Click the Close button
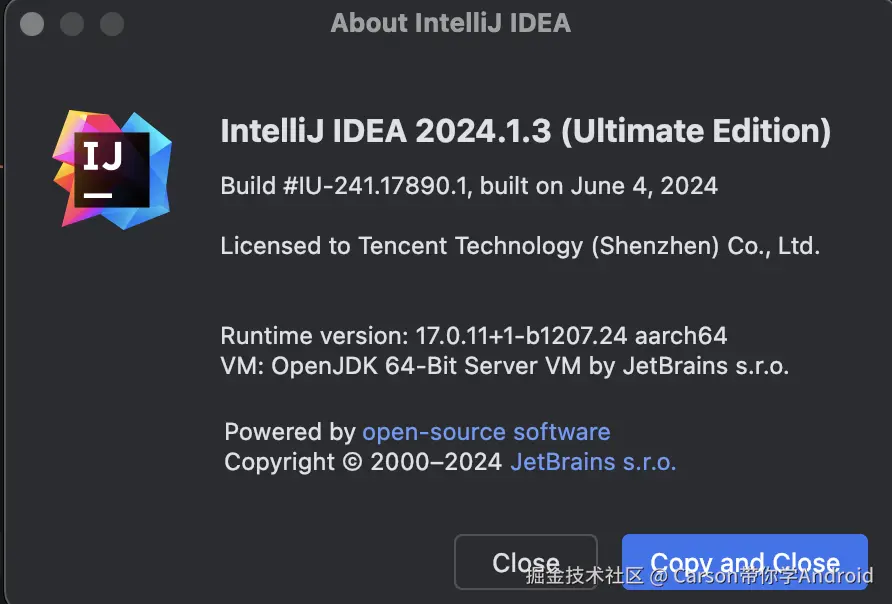The width and height of the screenshot is (892, 604). [526, 562]
